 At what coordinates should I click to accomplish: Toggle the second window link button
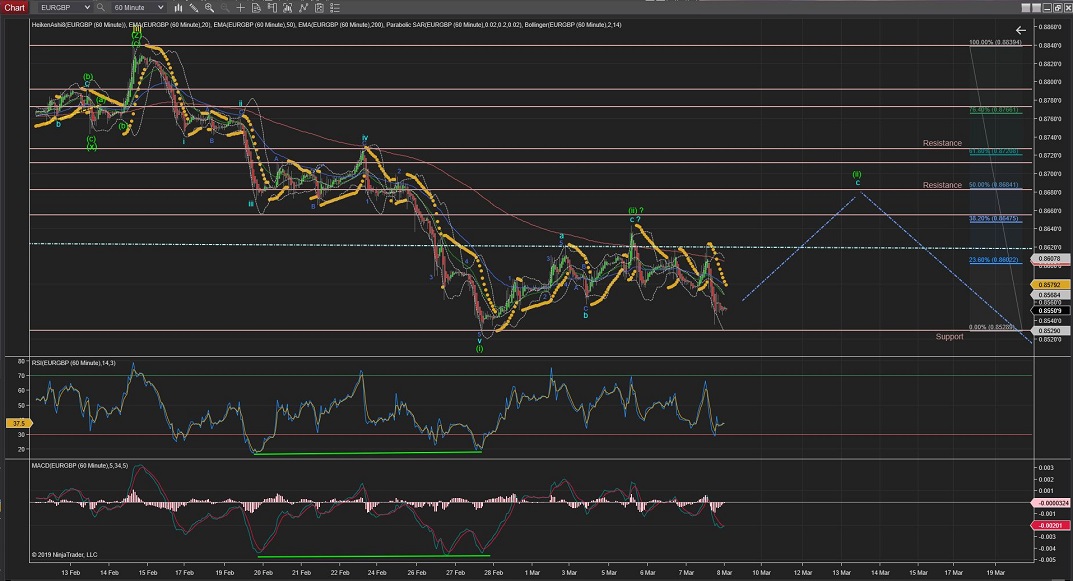tap(1036, 8)
